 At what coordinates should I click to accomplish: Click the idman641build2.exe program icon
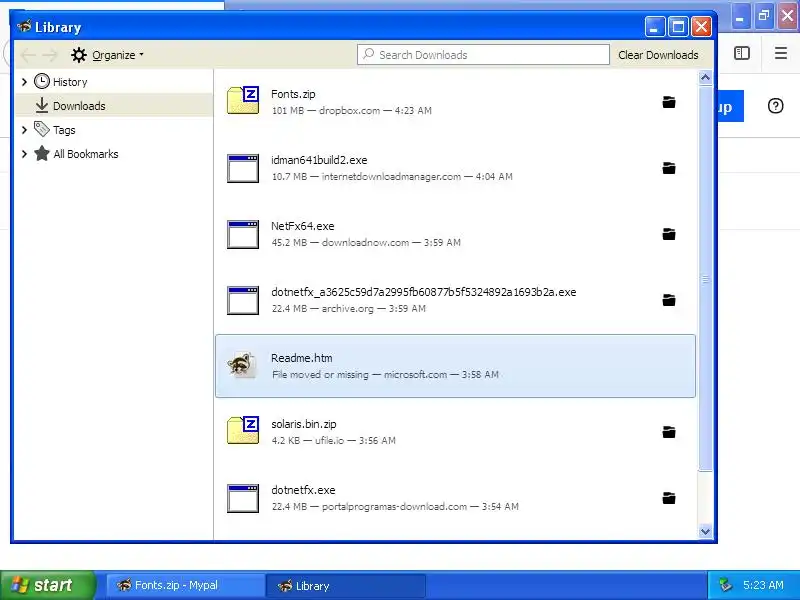coord(243,168)
